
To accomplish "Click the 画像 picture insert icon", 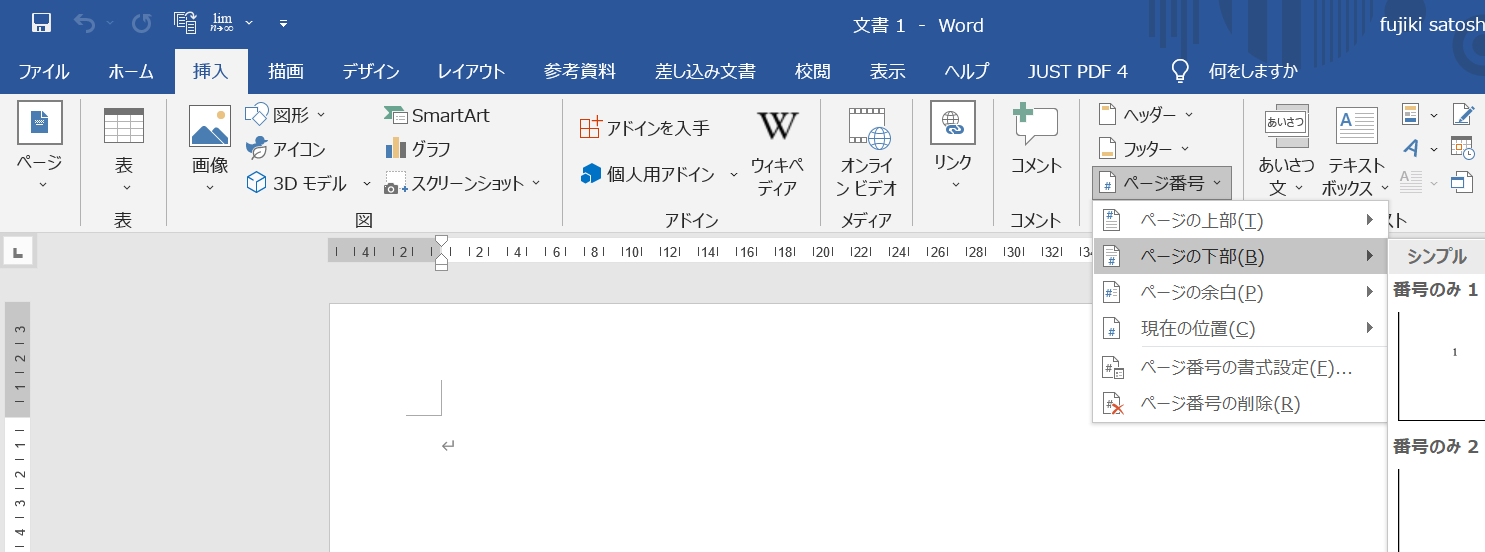I will (x=210, y=127).
